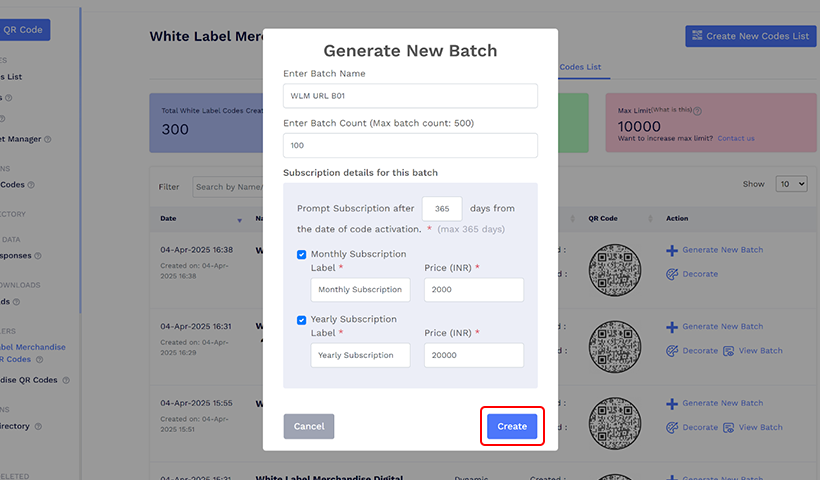Click the Create New Codes List icon
The width and height of the screenshot is (820, 480).
pyautogui.click(x=697, y=36)
